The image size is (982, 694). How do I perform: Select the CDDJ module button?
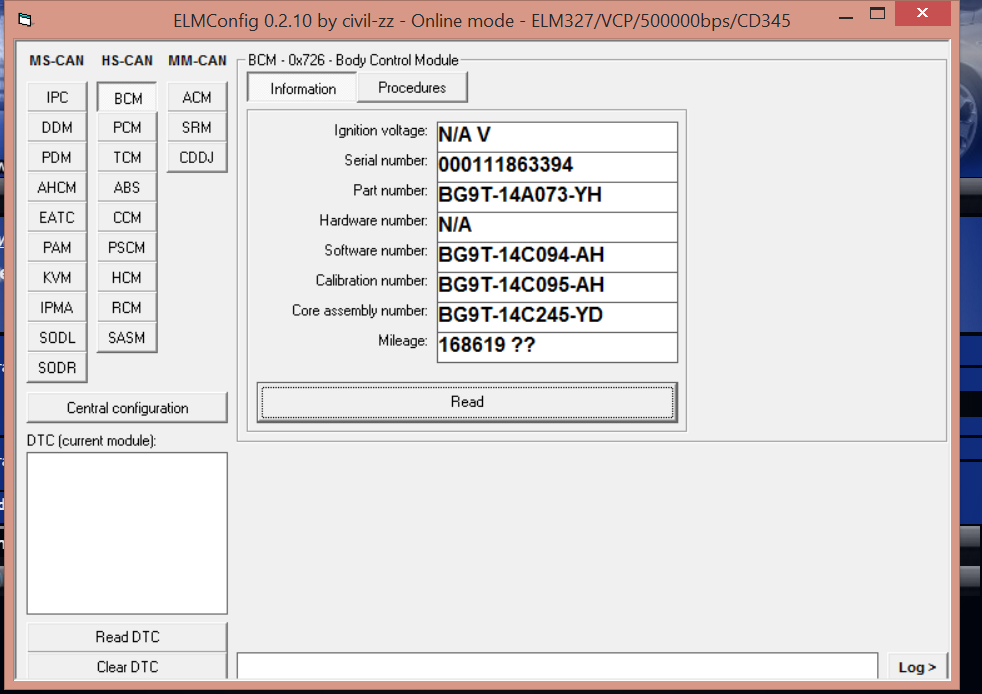(x=197, y=157)
